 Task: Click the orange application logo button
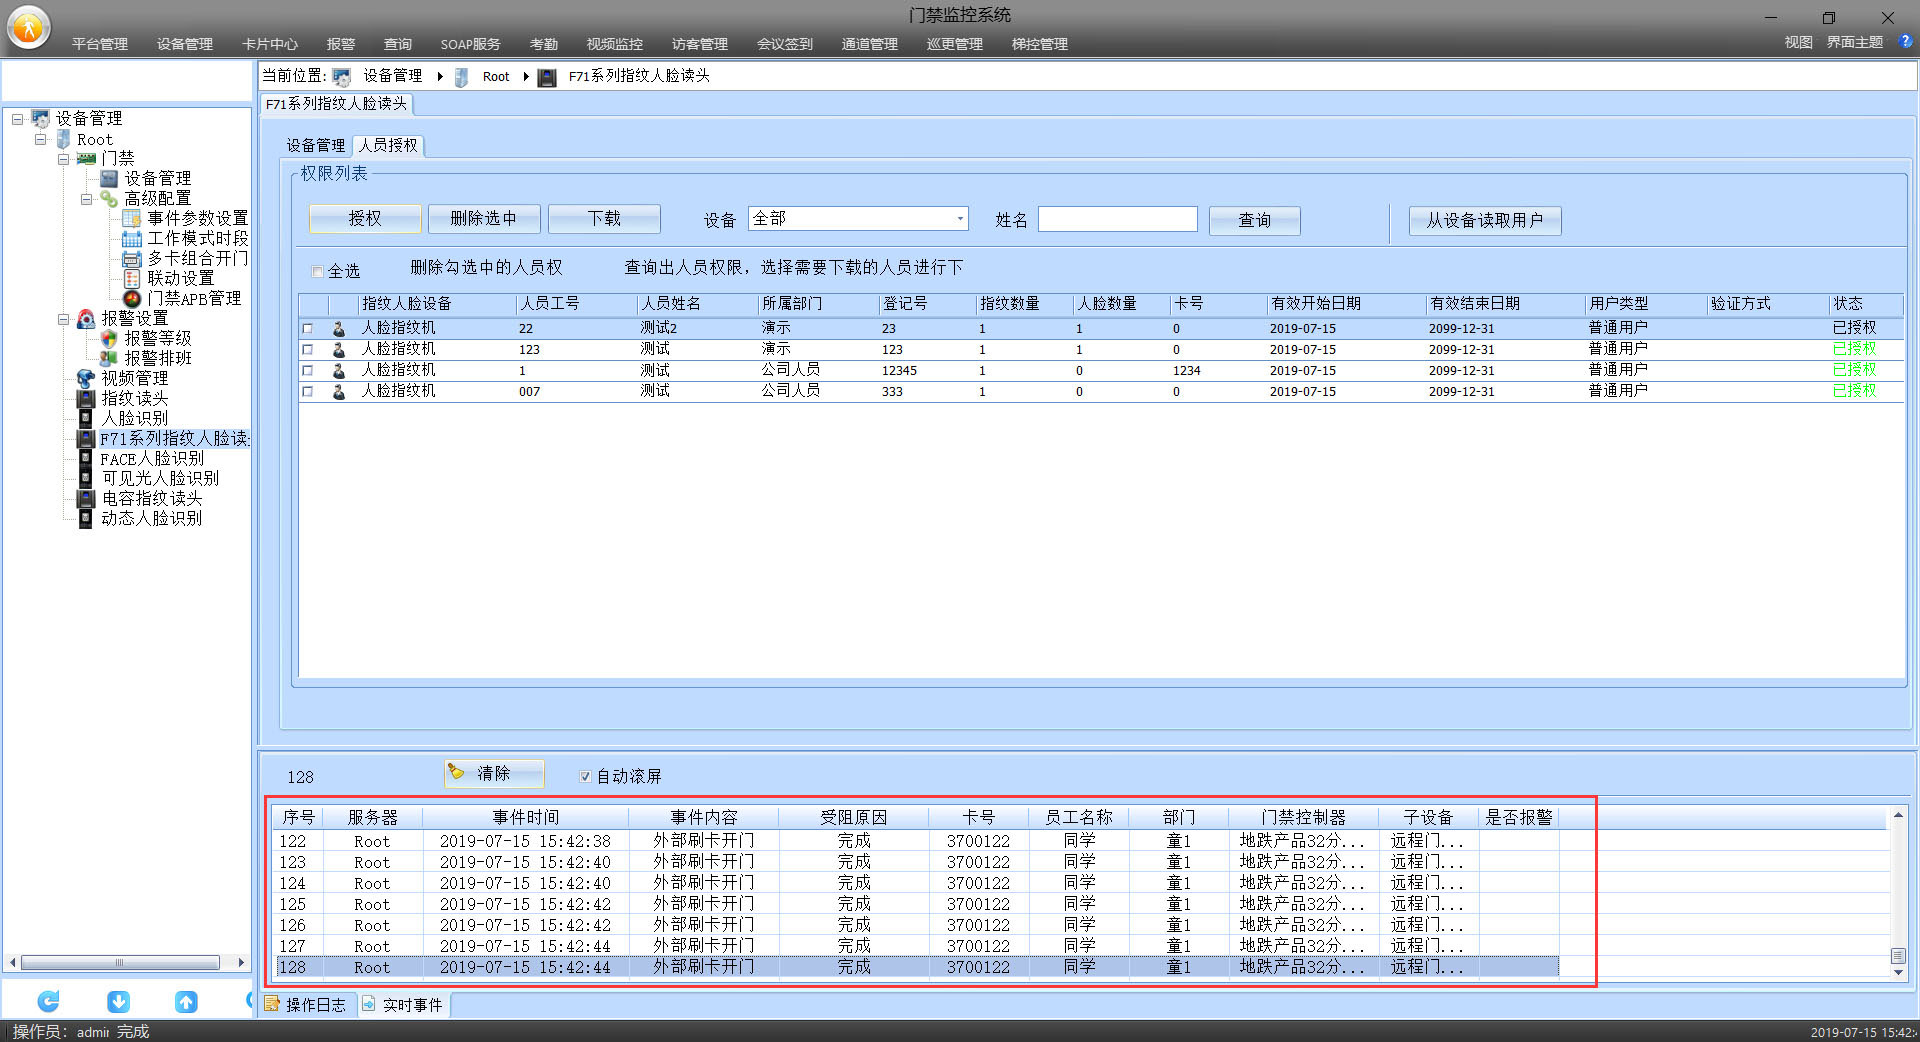coord(29,27)
